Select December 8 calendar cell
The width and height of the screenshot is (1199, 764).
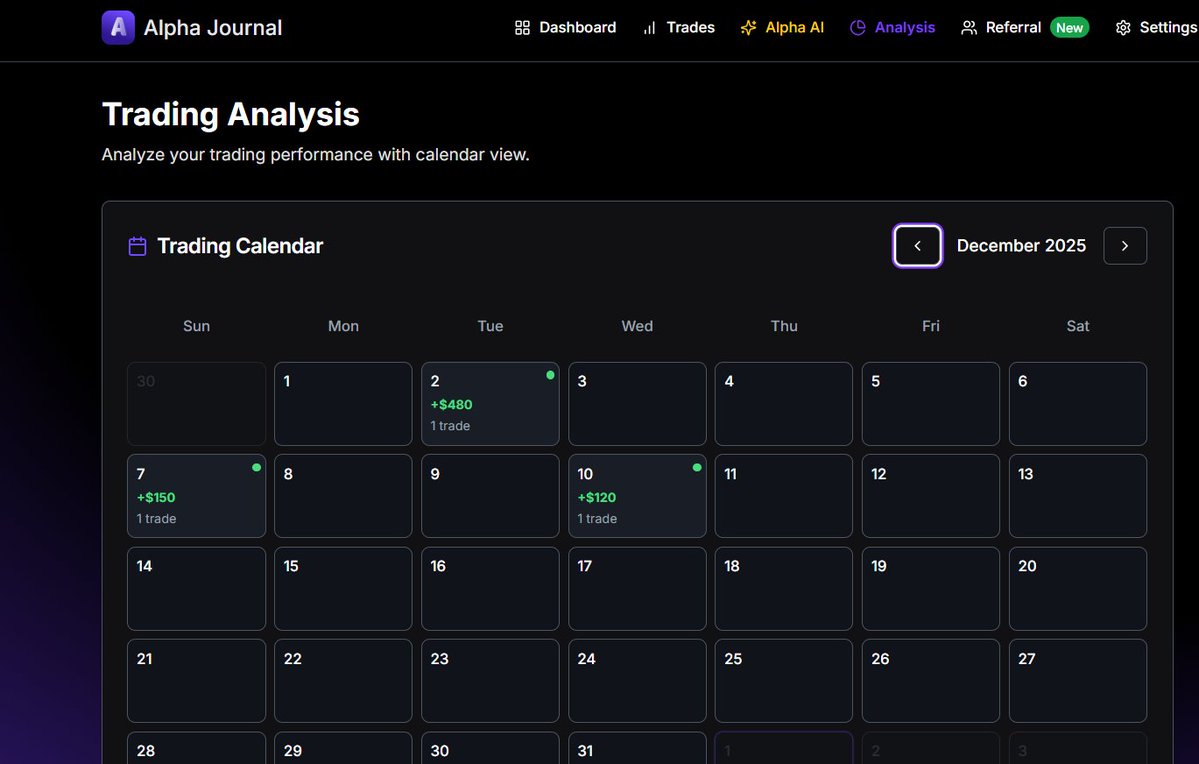pyautogui.click(x=343, y=496)
